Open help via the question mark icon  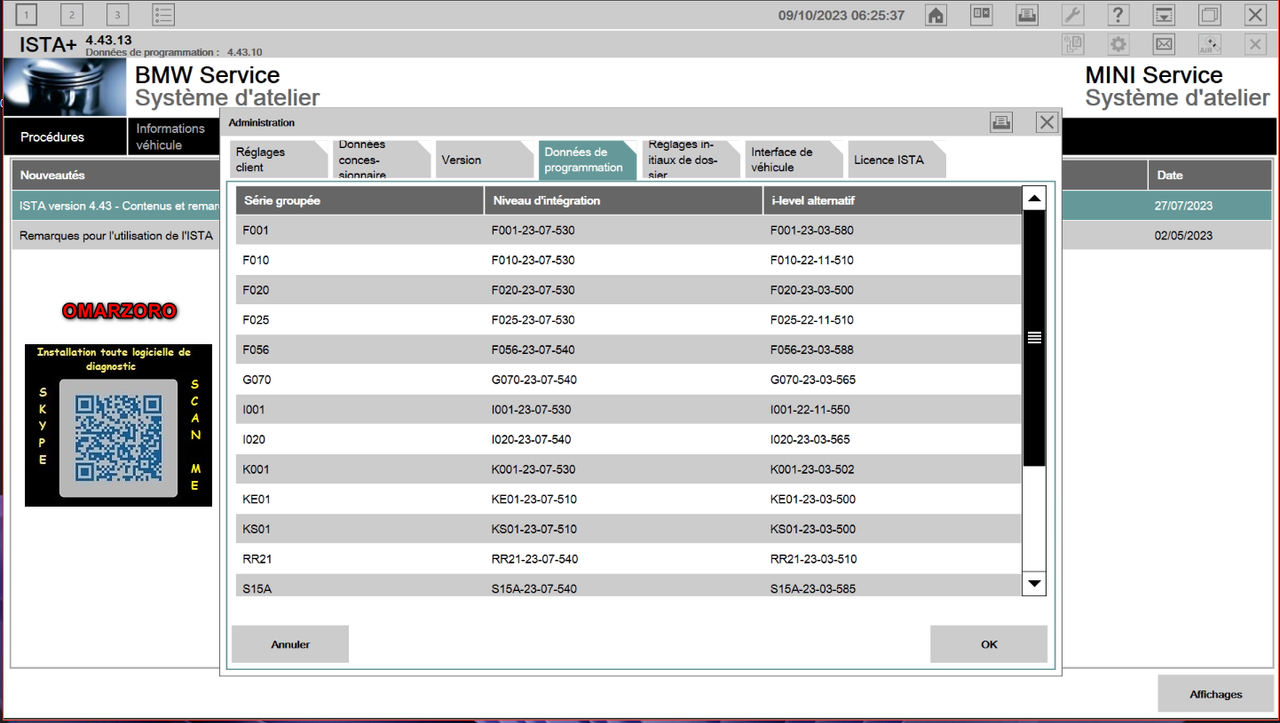tap(1118, 15)
